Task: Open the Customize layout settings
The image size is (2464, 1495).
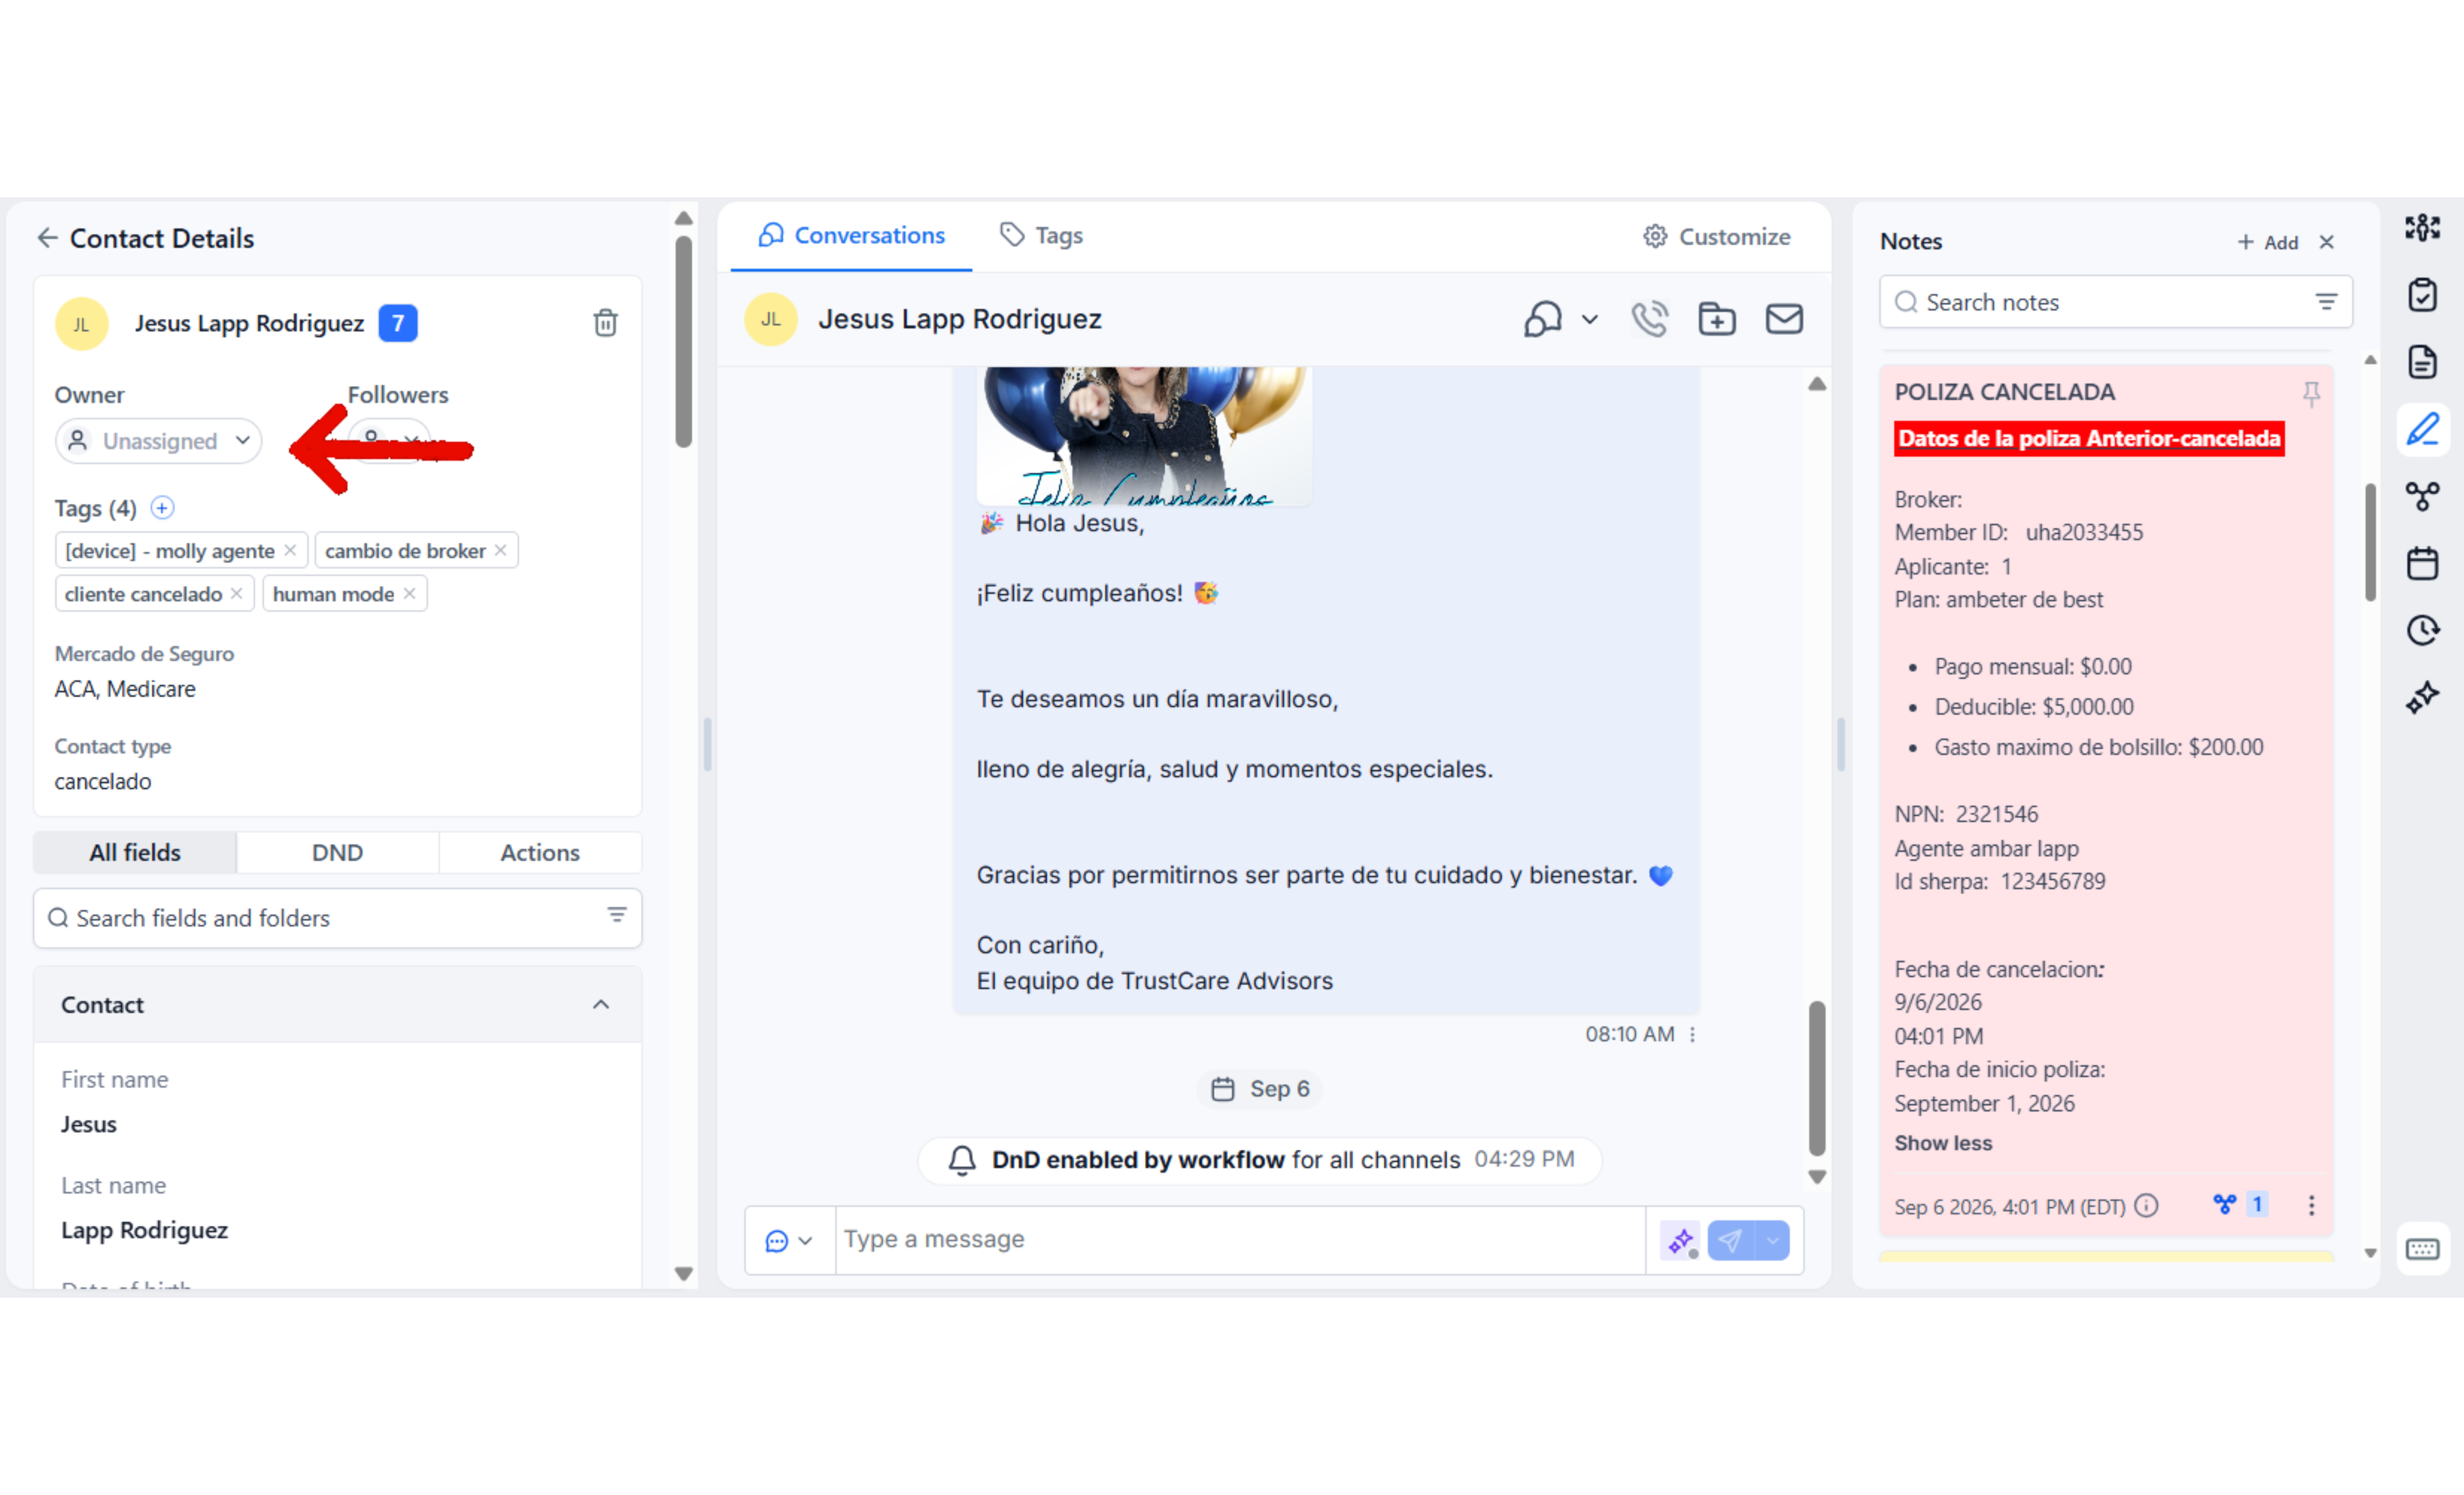Action: [1717, 237]
